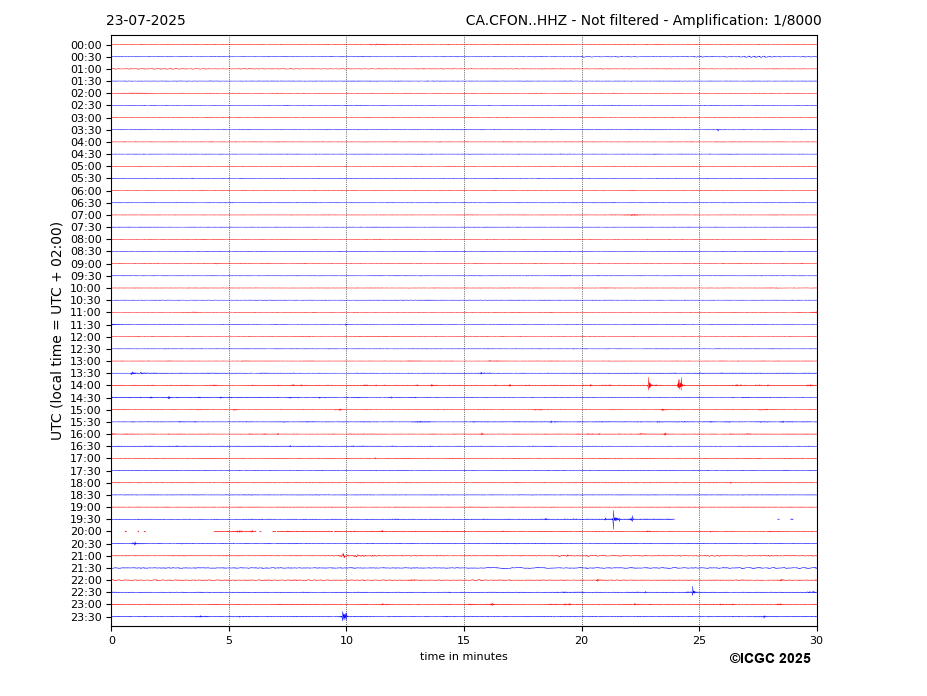Select the 13:00 row label
Viewport: 927px width, 696px height.
pos(86,362)
